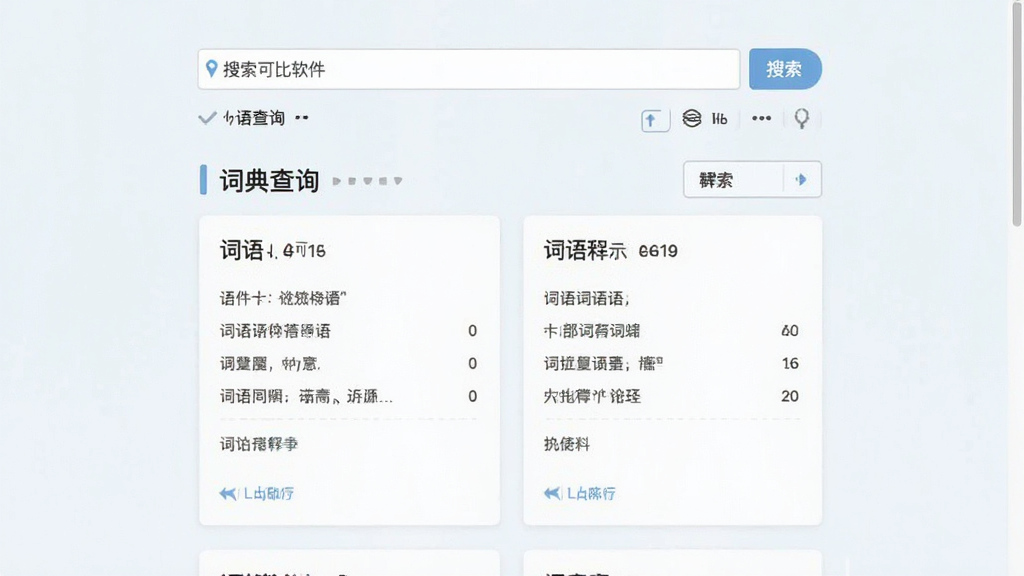Select the row with value 60
1024x576 pixels.
(x=671, y=331)
